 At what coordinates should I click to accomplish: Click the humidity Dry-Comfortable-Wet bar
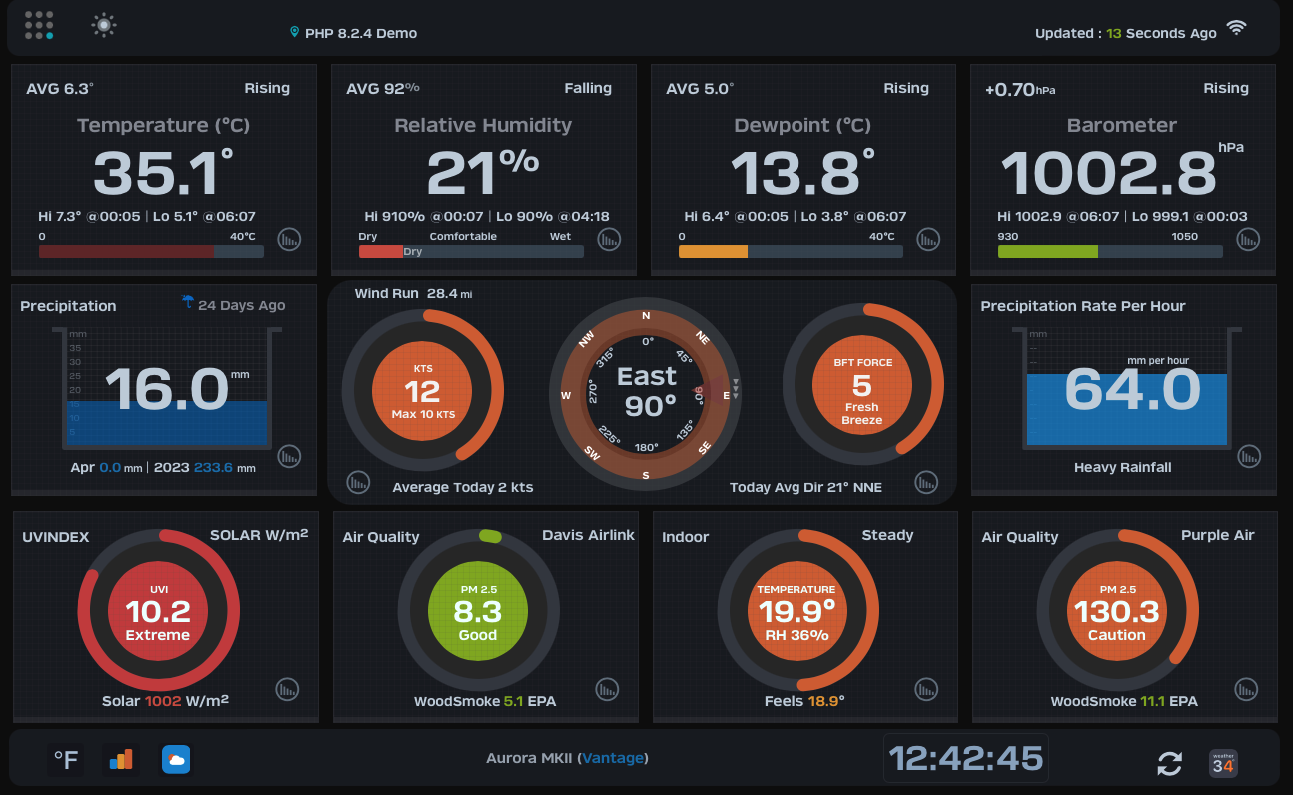pyautogui.click(x=471, y=252)
